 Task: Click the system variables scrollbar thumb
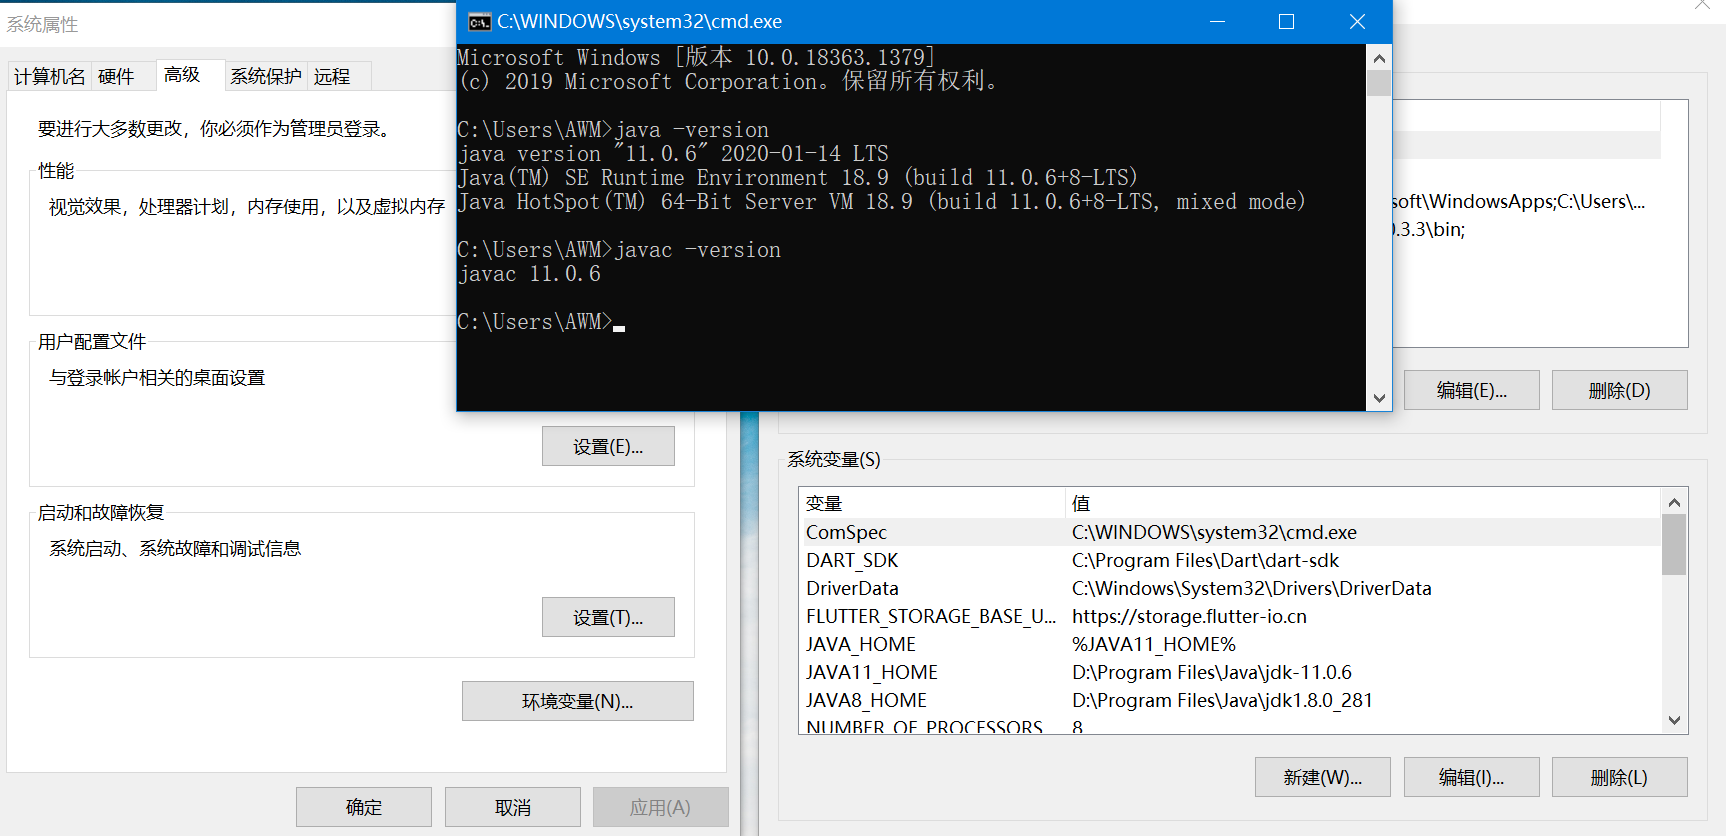point(1674,544)
